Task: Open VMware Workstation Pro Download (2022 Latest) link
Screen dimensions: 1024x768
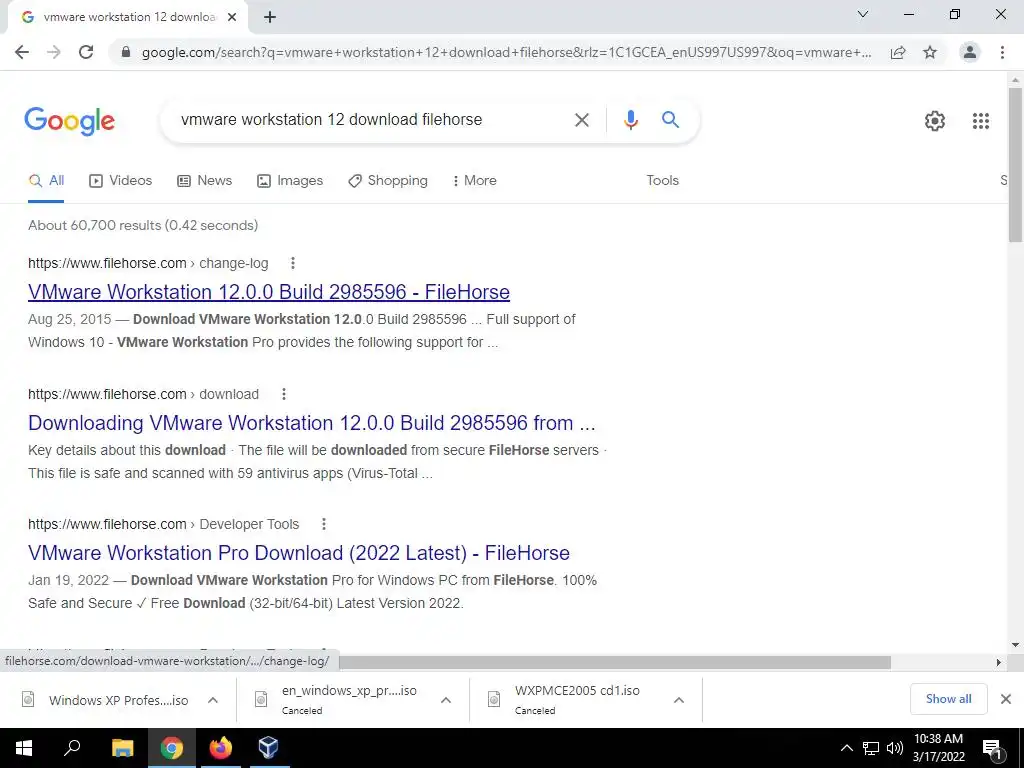Action: (298, 553)
